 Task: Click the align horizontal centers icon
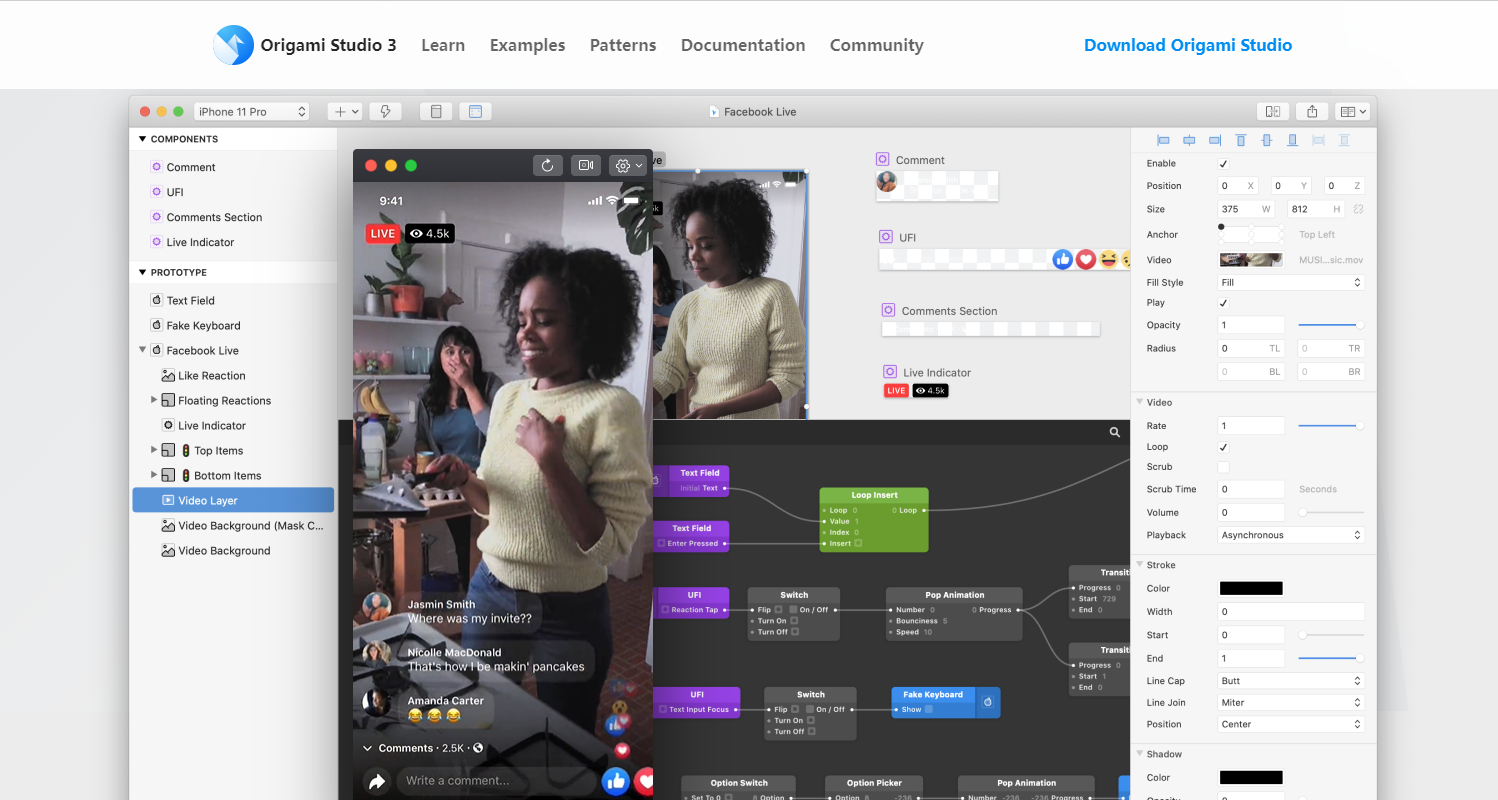click(x=1189, y=141)
